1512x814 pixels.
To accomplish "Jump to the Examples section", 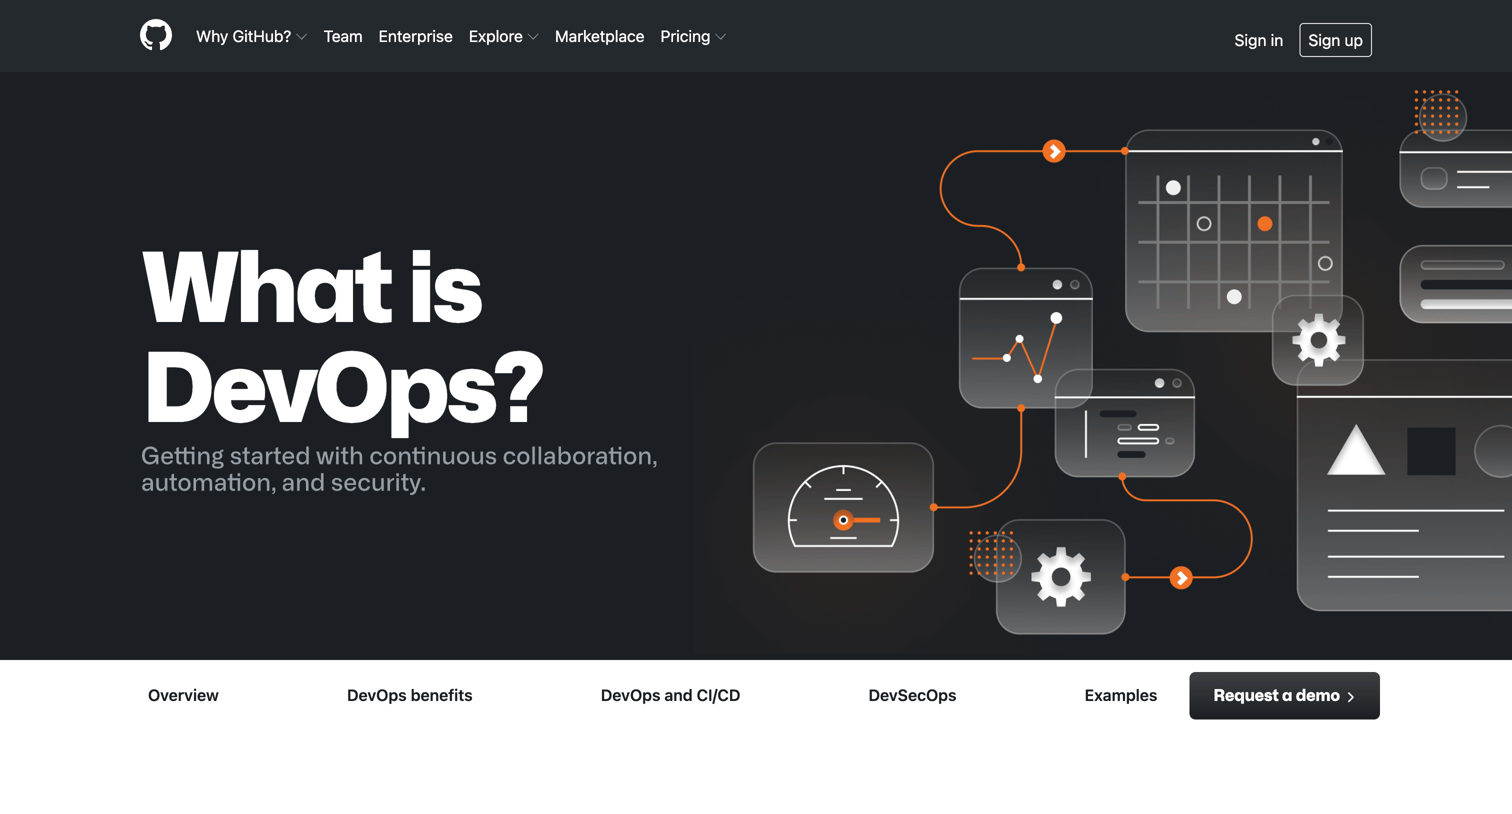I will (1120, 696).
